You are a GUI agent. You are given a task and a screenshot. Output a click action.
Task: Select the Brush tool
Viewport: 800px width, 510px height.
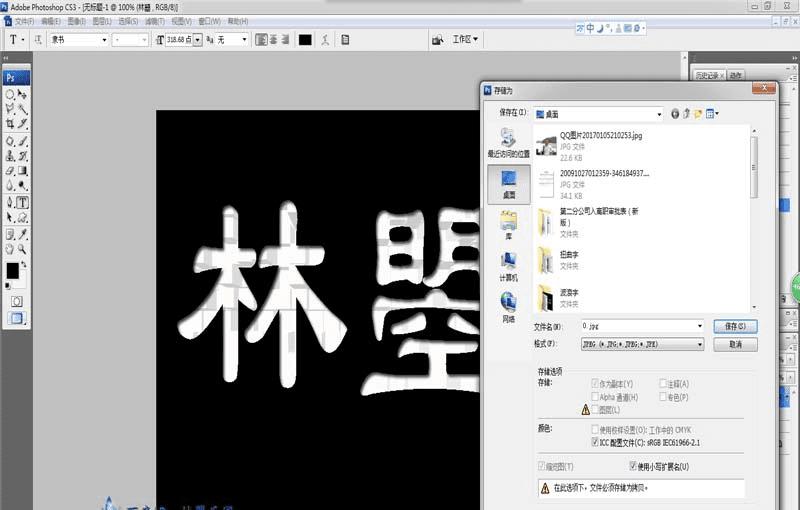click(x=22, y=141)
